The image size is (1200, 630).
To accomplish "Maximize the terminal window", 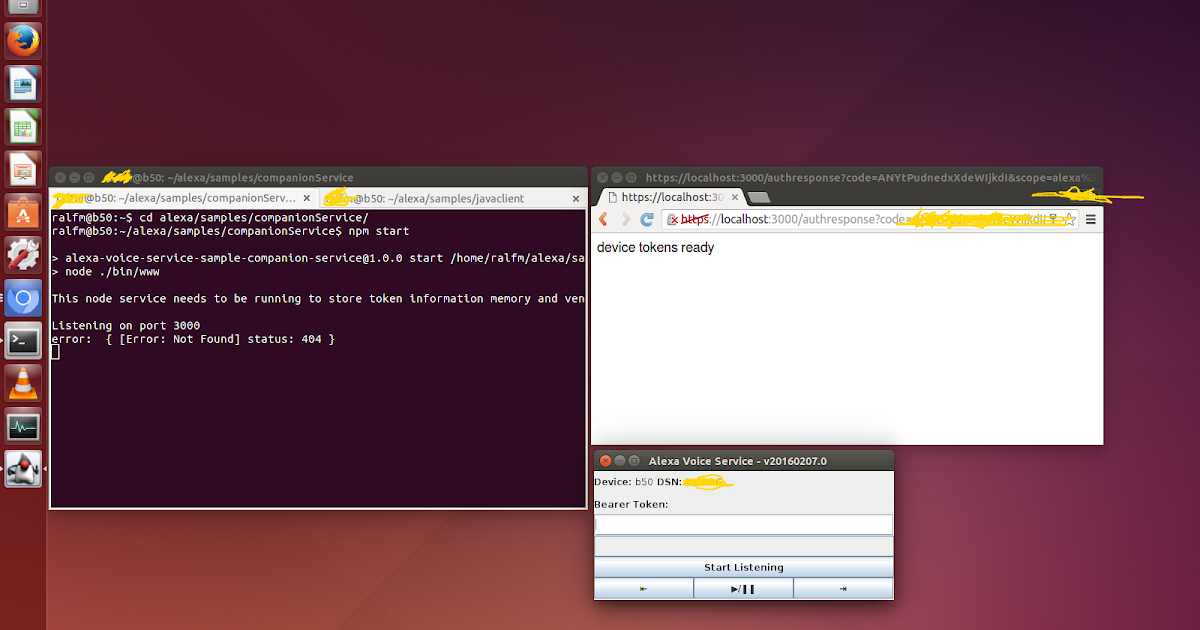I will pos(89,177).
